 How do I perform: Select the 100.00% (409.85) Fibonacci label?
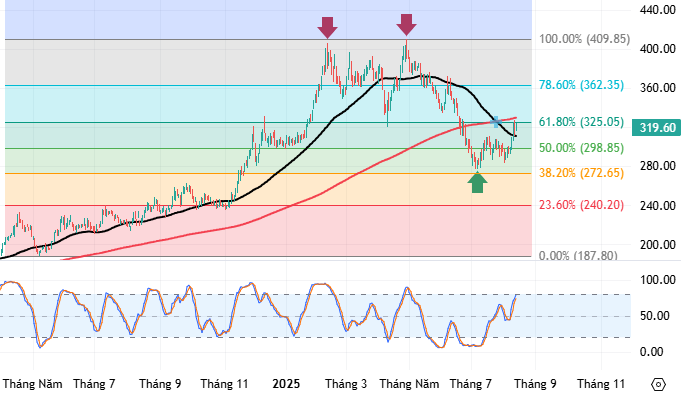tap(584, 39)
